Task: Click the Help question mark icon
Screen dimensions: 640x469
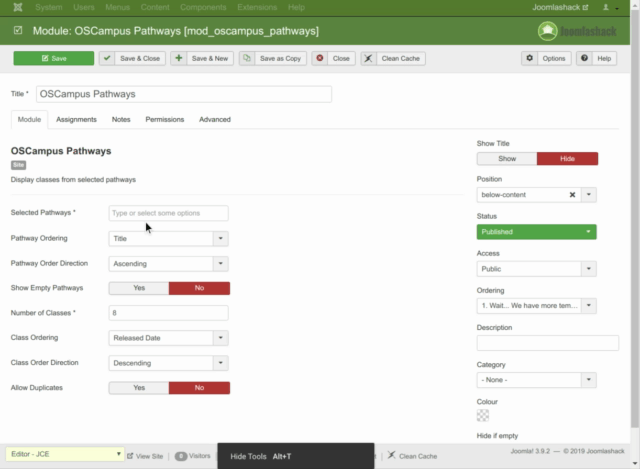Action: [x=584, y=58]
